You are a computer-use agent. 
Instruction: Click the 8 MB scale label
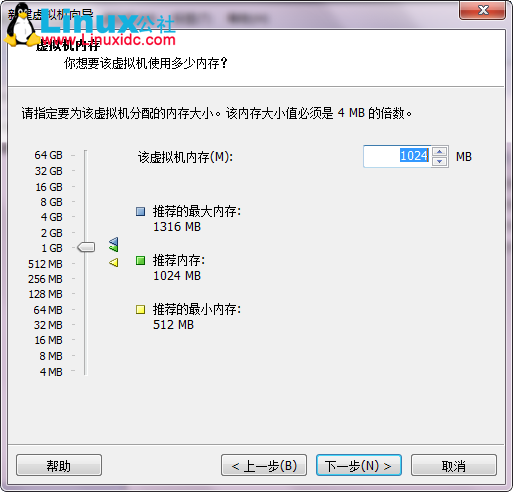51,356
